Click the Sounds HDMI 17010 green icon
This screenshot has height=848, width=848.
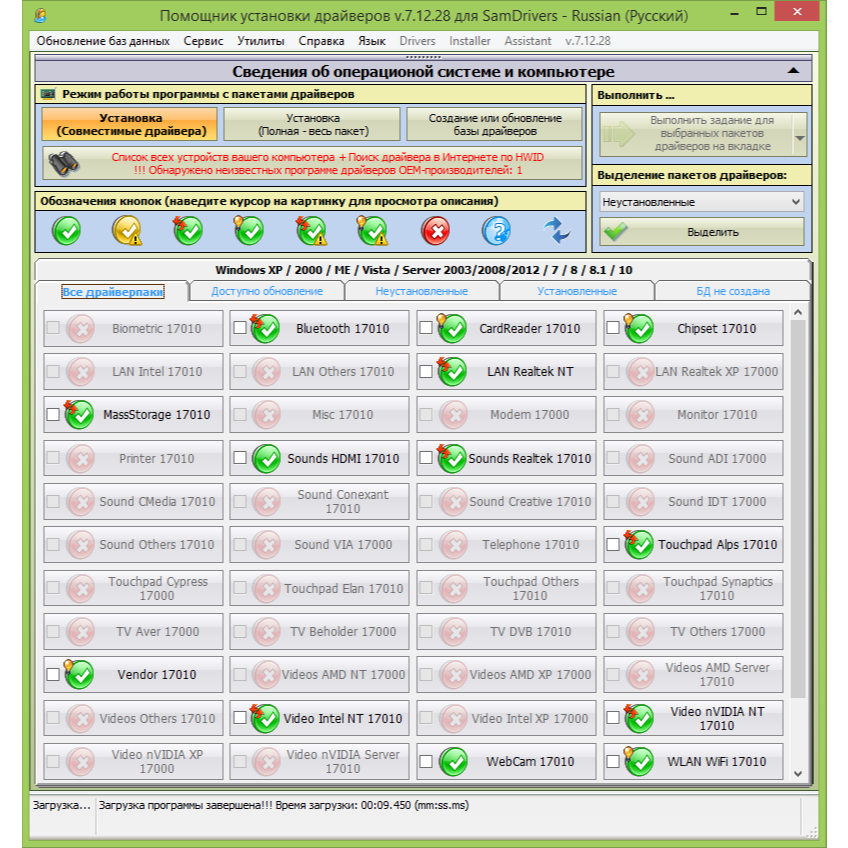click(x=266, y=459)
